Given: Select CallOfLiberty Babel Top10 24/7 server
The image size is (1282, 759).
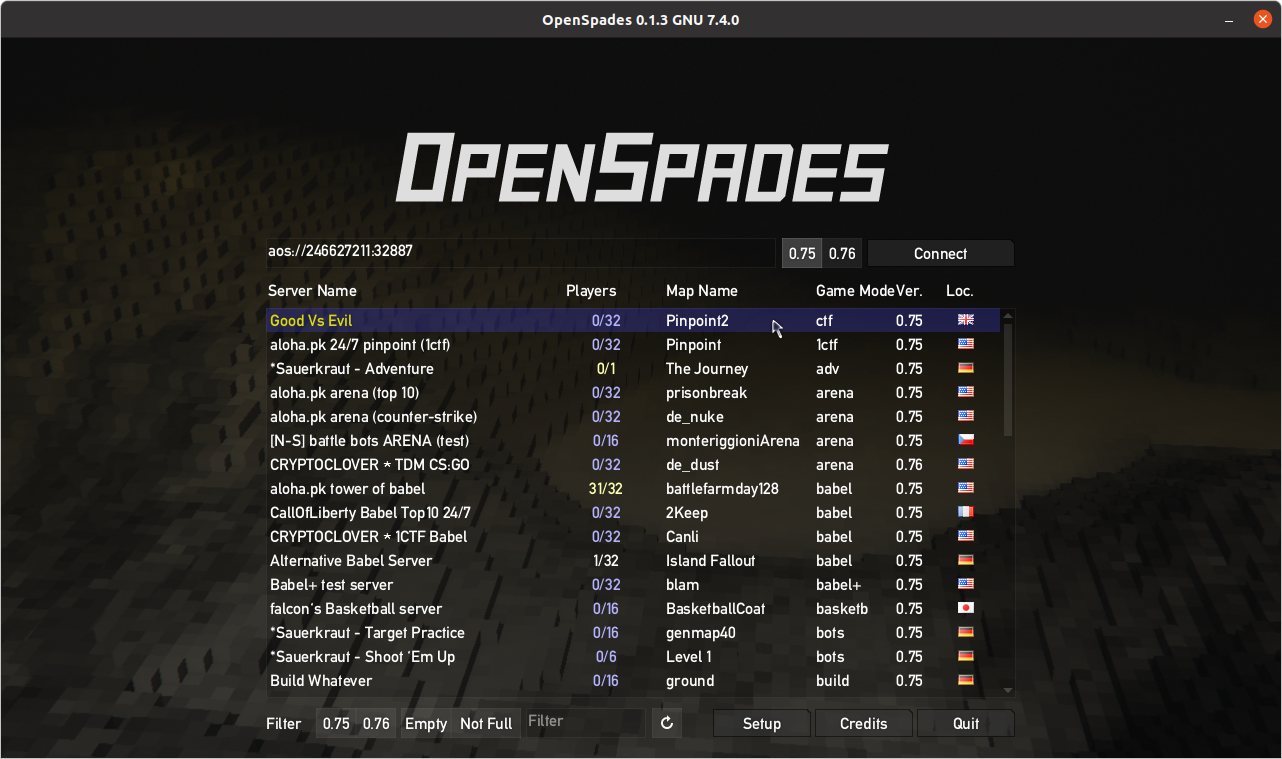Looking at the screenshot, I should tap(633, 512).
